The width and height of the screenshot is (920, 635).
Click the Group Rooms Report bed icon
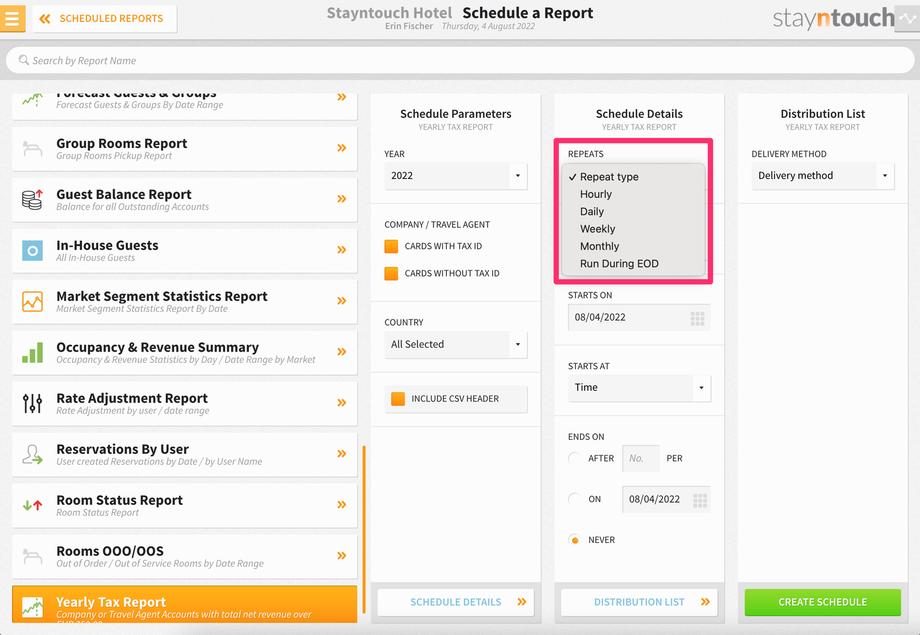coord(32,148)
